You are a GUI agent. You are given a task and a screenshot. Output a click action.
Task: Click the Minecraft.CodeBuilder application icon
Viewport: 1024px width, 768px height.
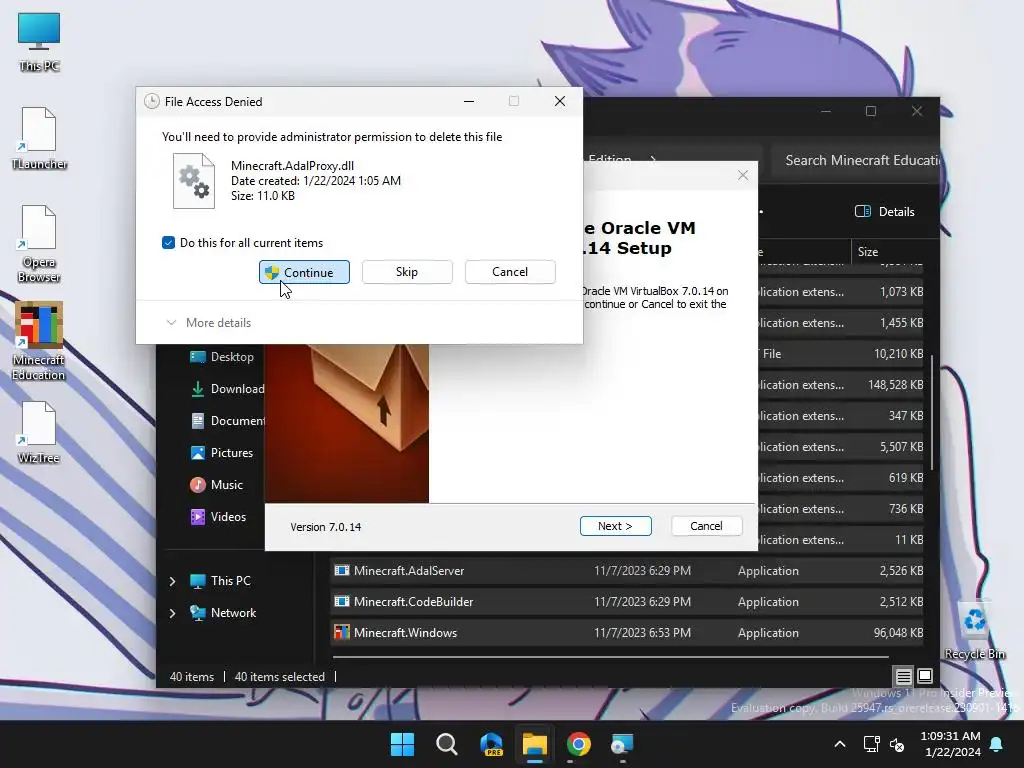pyautogui.click(x=342, y=601)
